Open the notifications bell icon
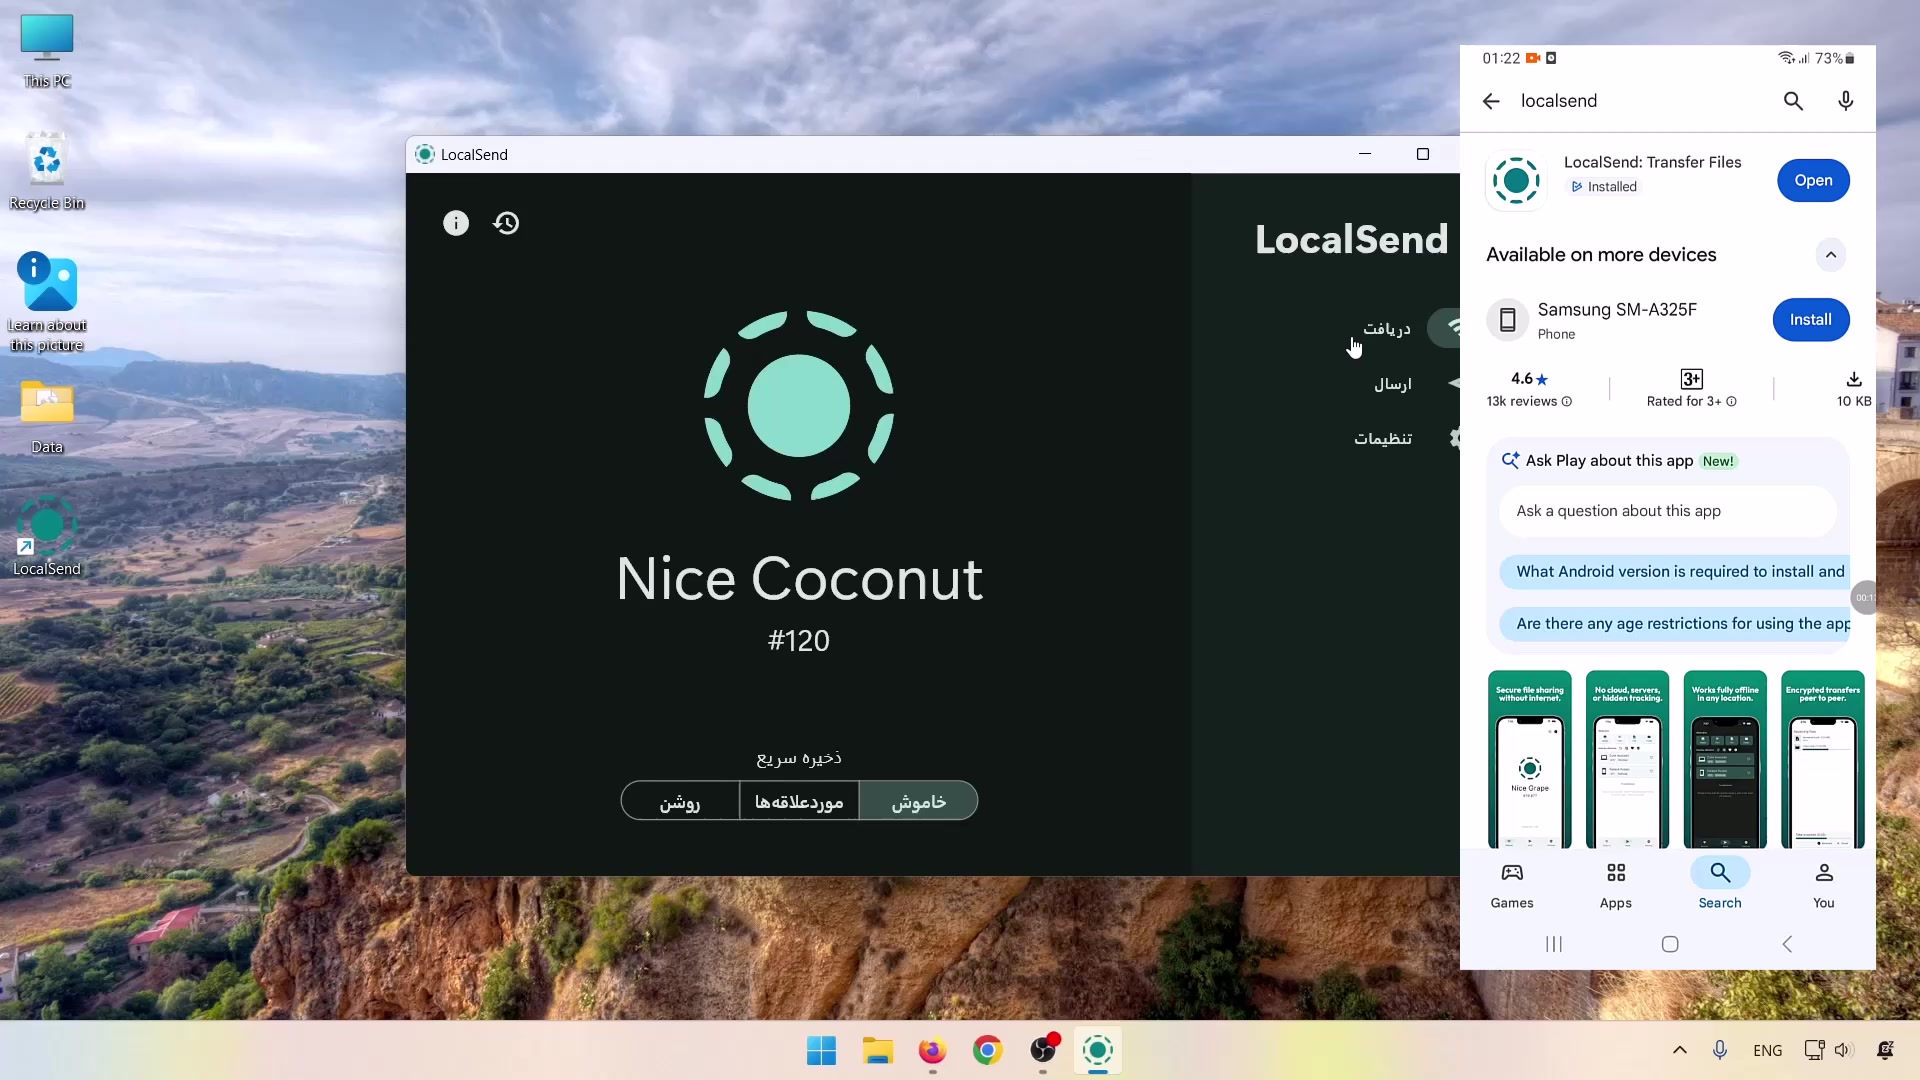The image size is (1920, 1080). 1885,1050
